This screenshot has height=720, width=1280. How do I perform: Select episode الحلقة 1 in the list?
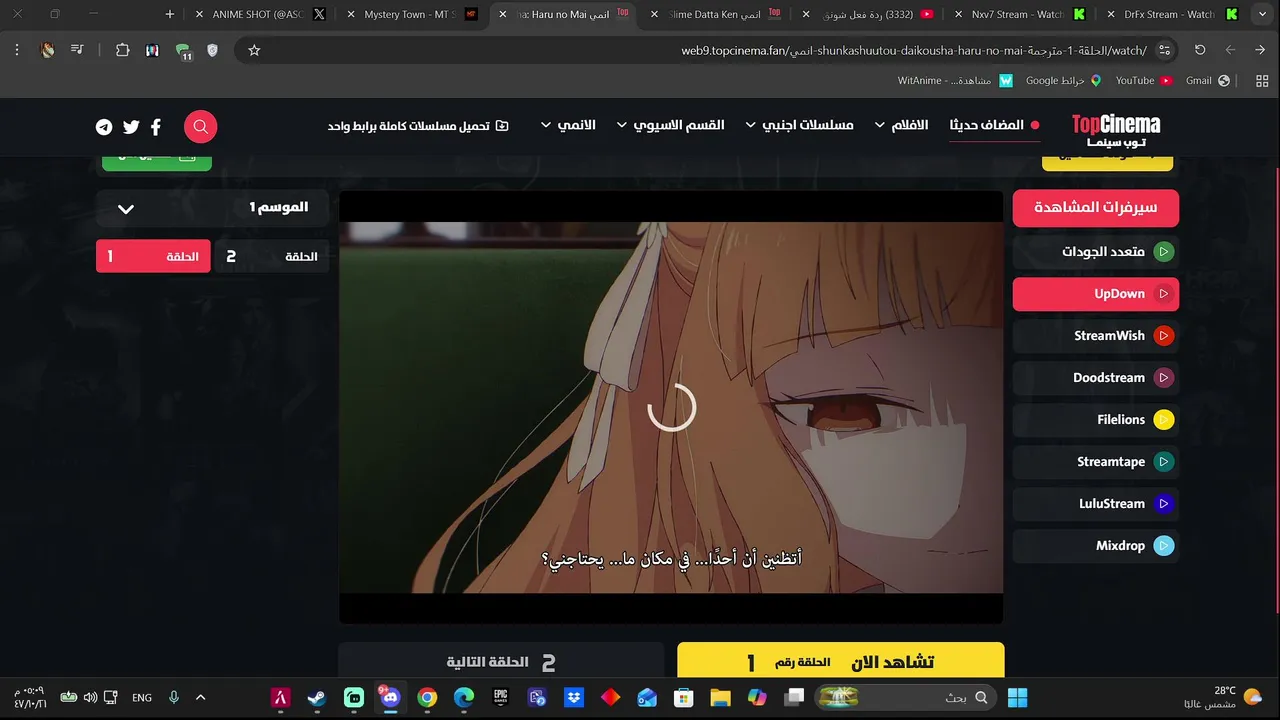[x=153, y=256]
